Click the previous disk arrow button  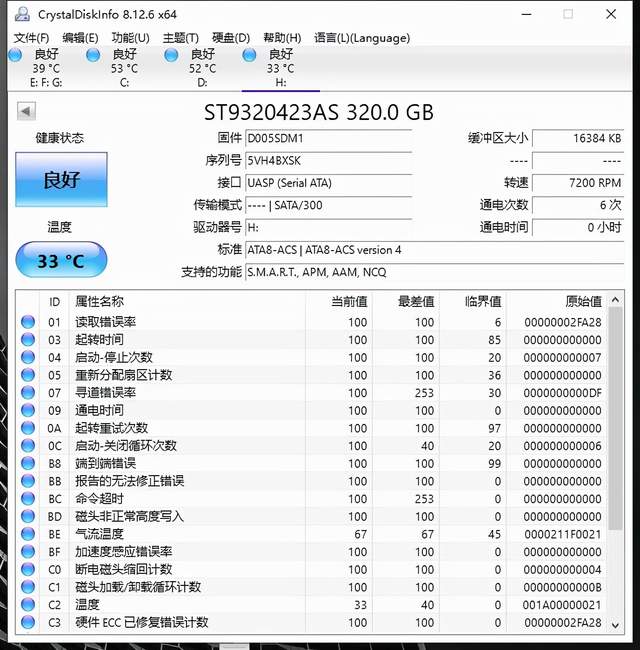pos(26,111)
